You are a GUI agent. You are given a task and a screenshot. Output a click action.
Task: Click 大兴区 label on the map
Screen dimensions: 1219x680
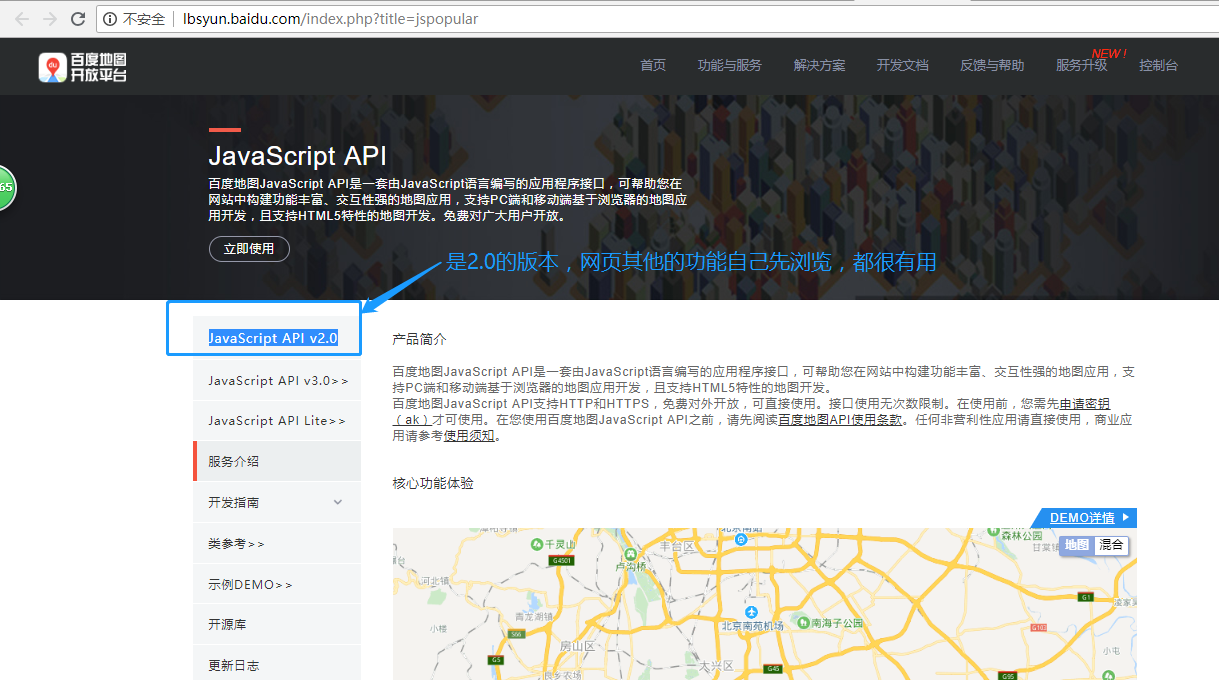[716, 665]
